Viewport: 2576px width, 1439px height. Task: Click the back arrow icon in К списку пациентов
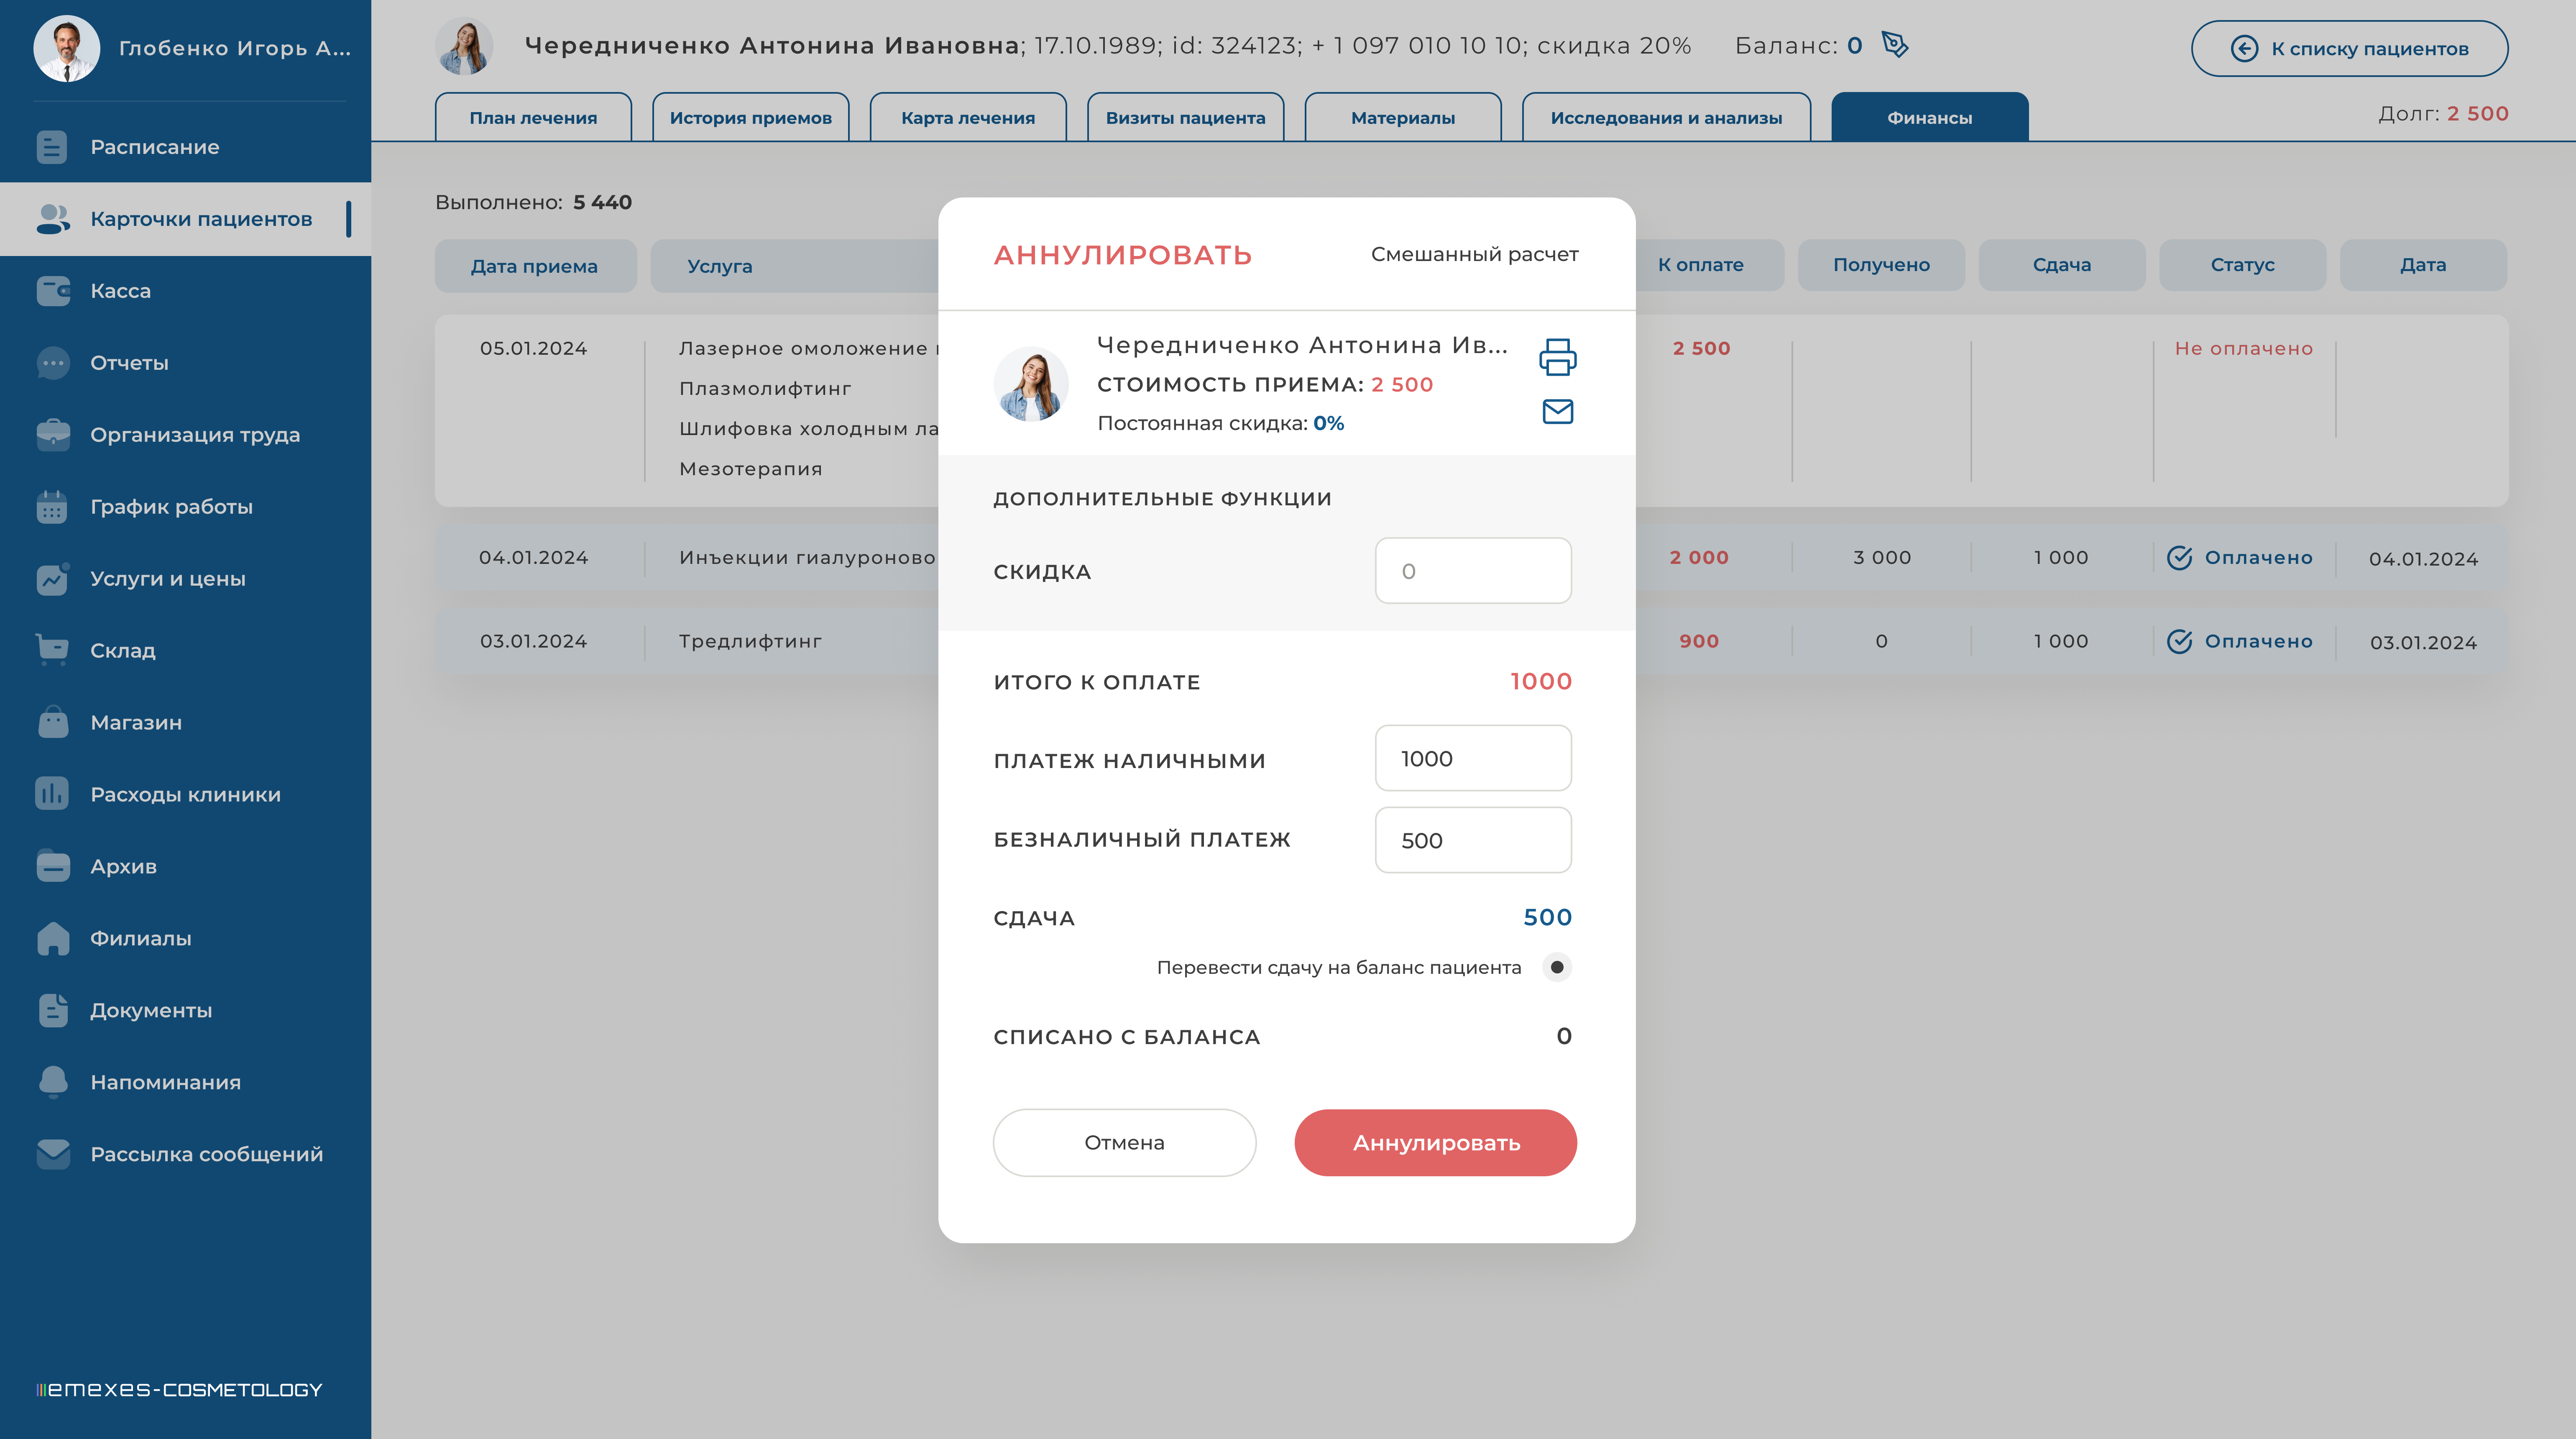tap(2244, 49)
